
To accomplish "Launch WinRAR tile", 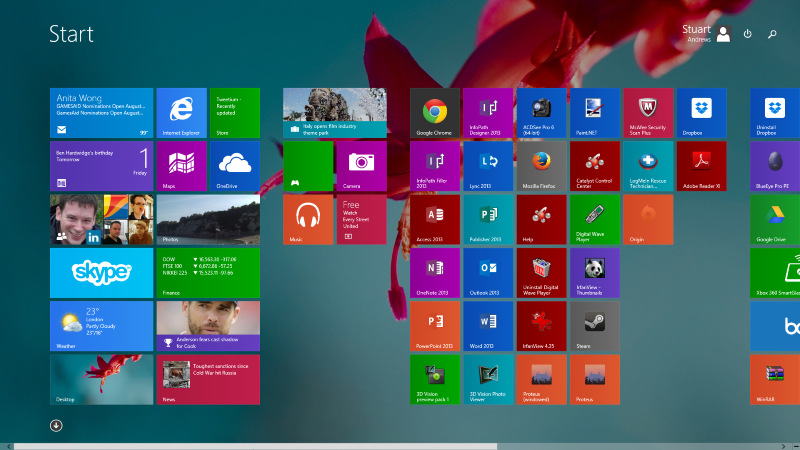I will tap(775, 380).
